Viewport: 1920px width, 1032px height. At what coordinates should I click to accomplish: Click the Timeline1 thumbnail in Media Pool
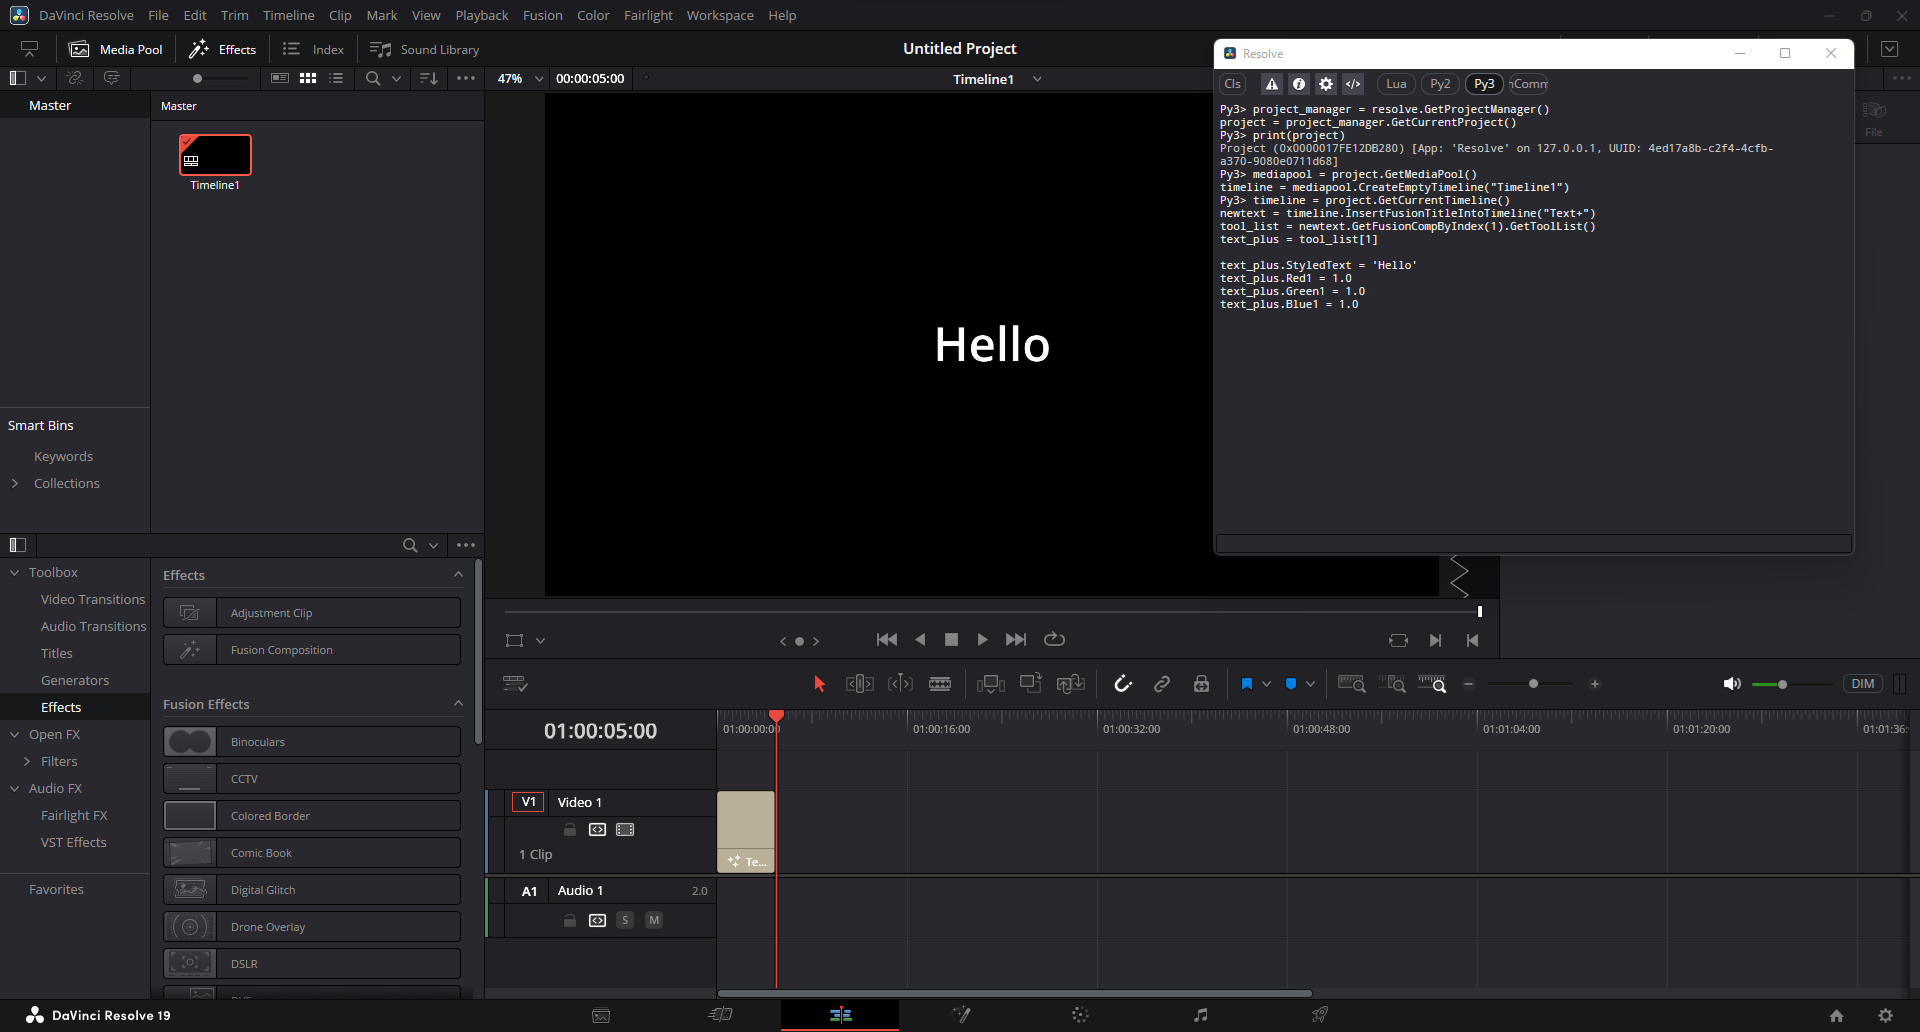(x=215, y=155)
